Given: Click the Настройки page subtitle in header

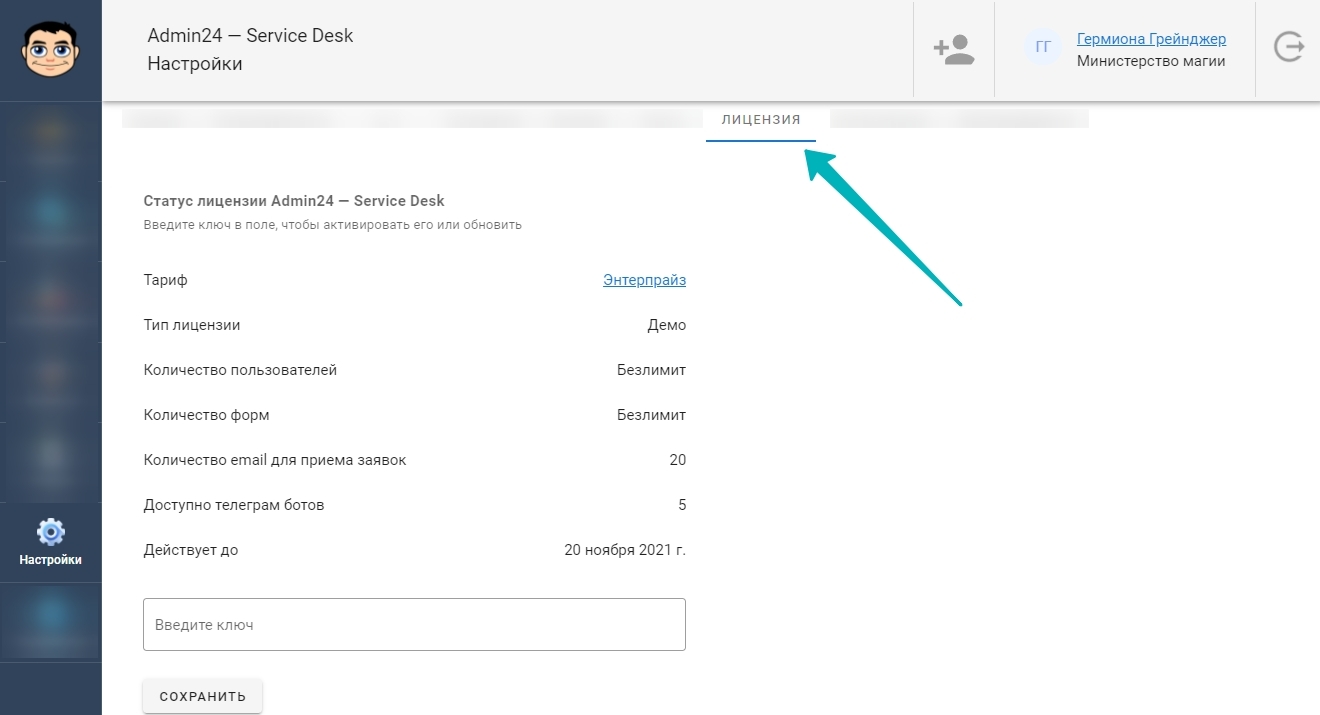Looking at the screenshot, I should 195,64.
